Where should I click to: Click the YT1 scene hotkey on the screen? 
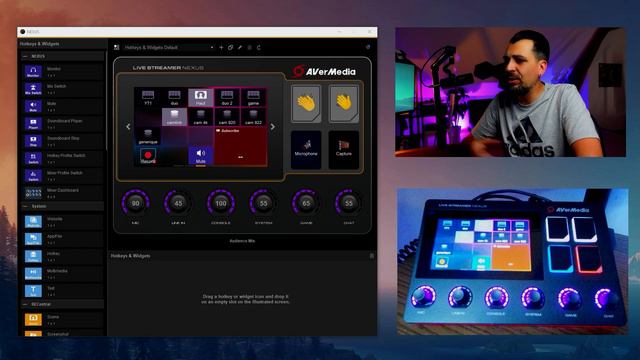(x=148, y=98)
